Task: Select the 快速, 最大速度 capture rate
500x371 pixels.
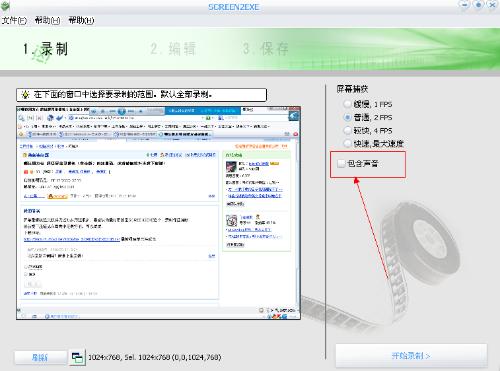Action: pyautogui.click(x=374, y=144)
